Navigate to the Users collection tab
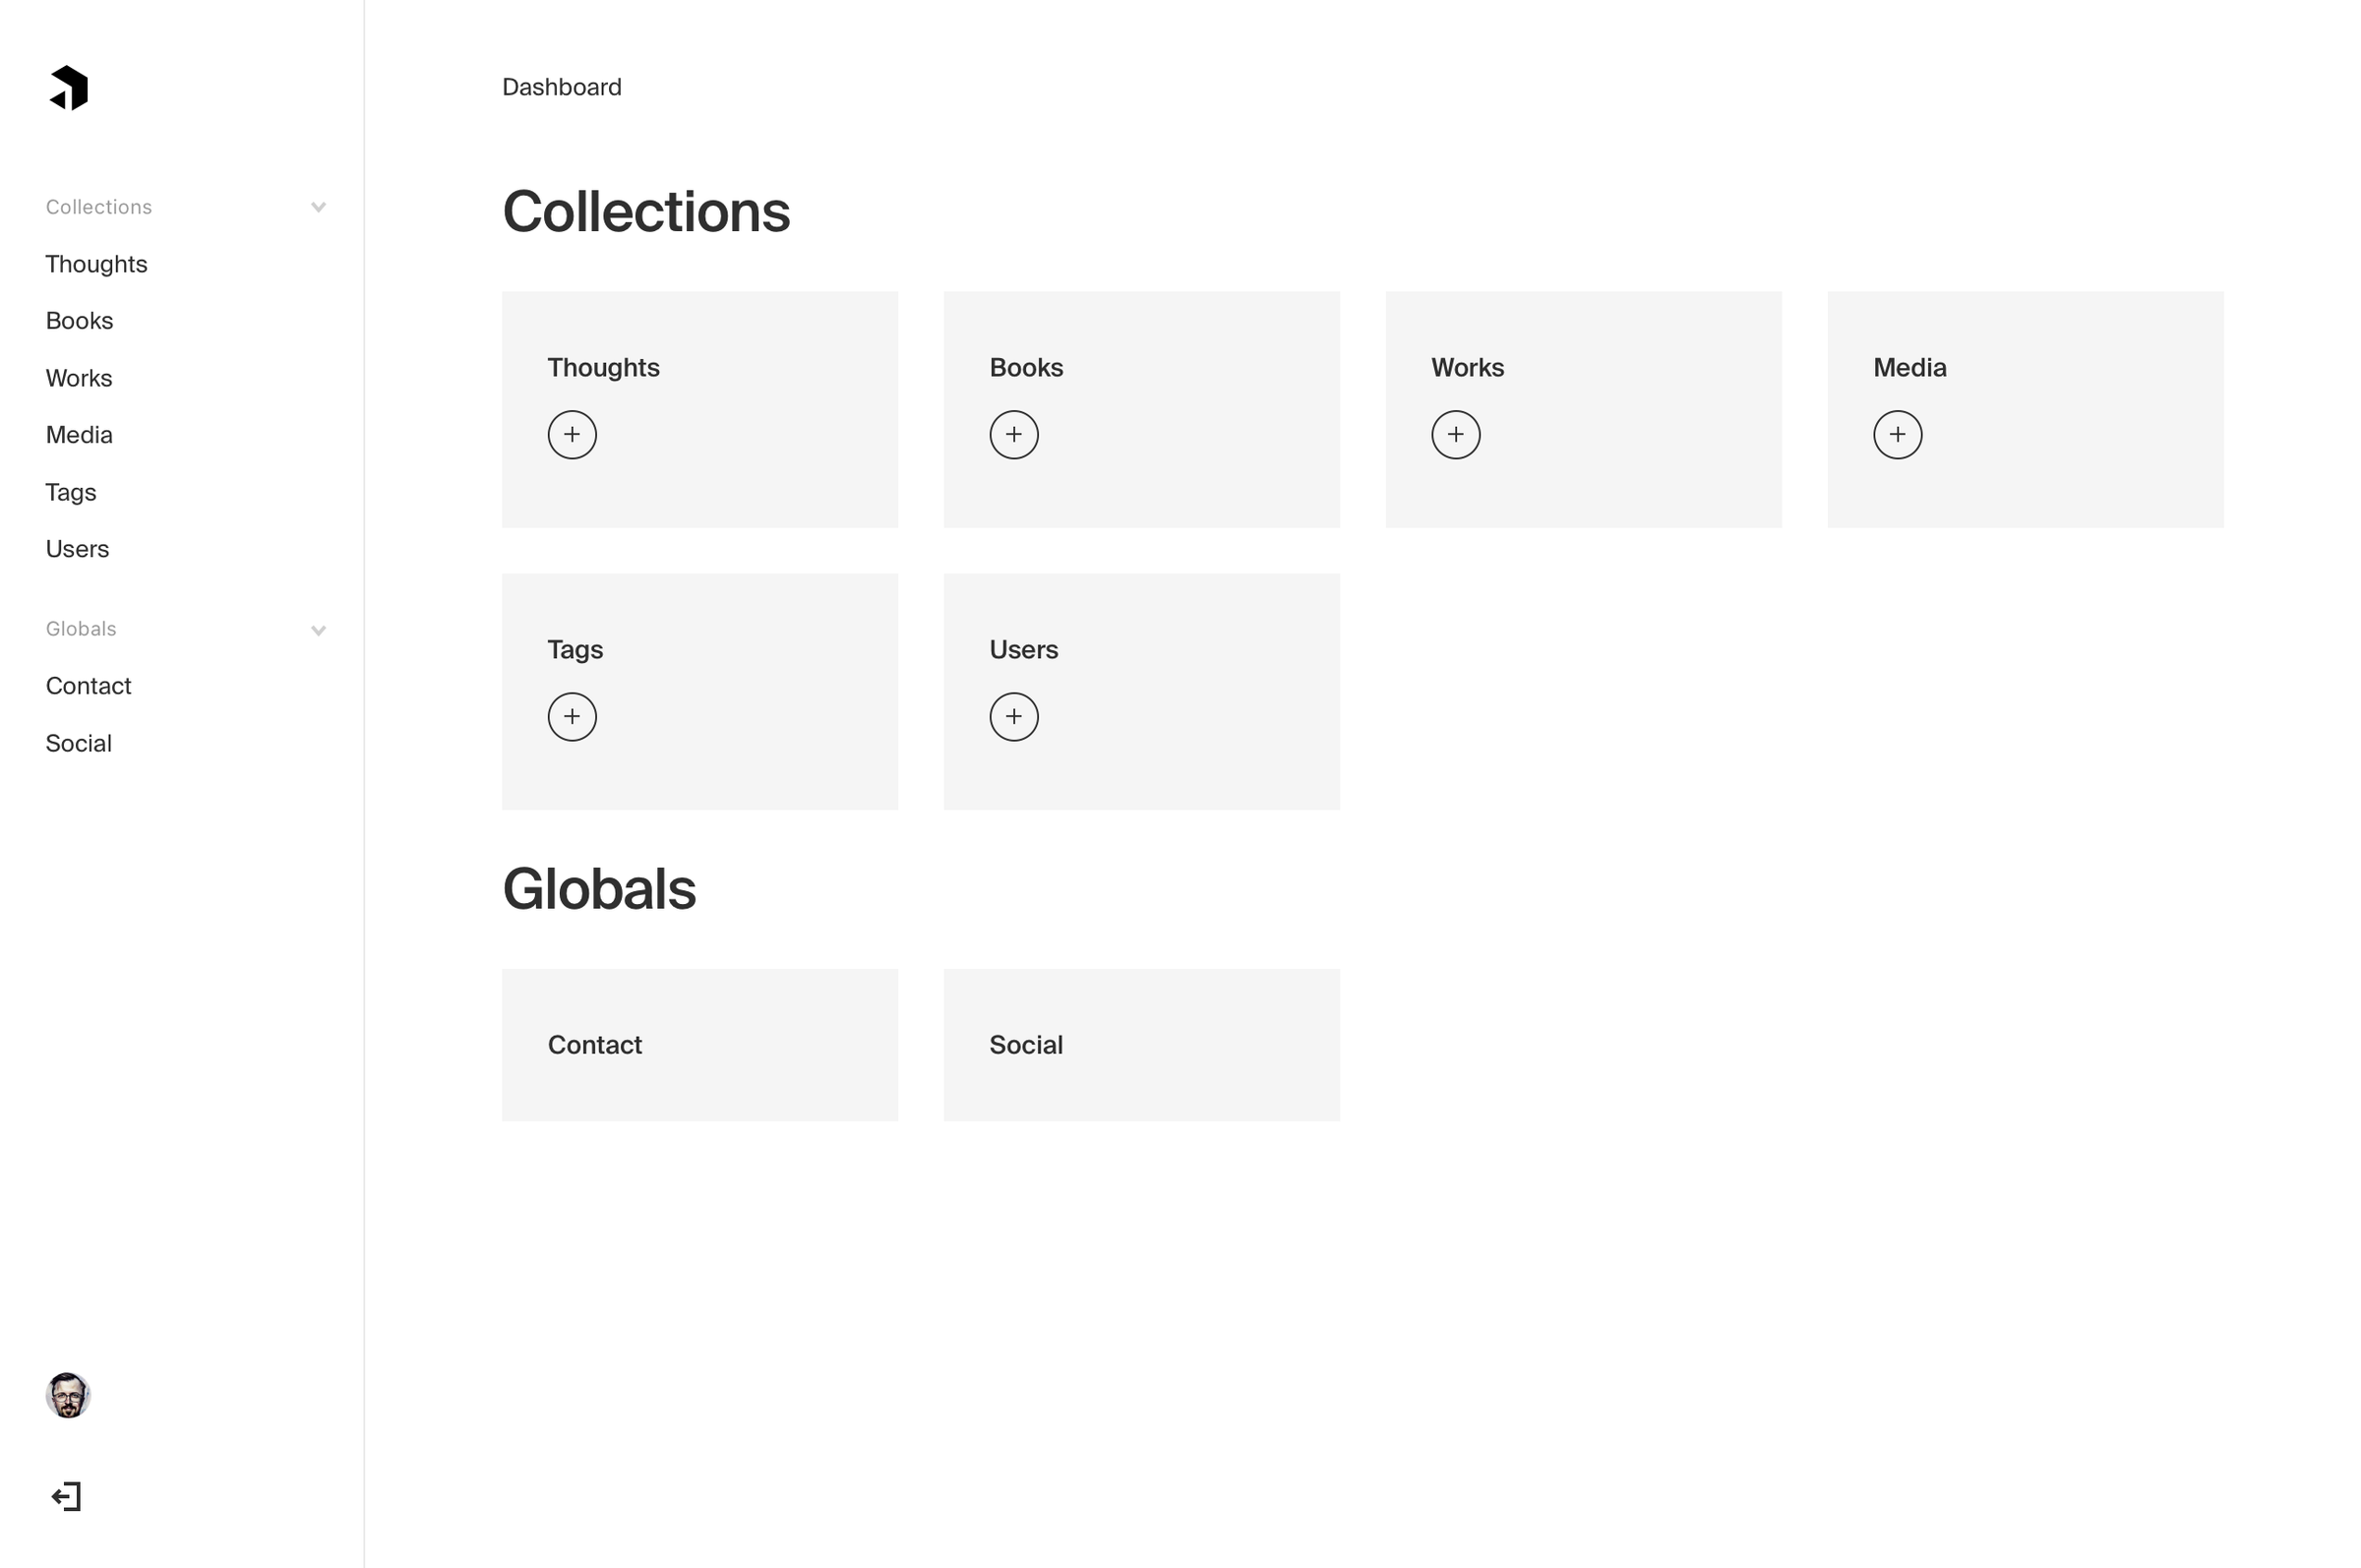 (79, 550)
